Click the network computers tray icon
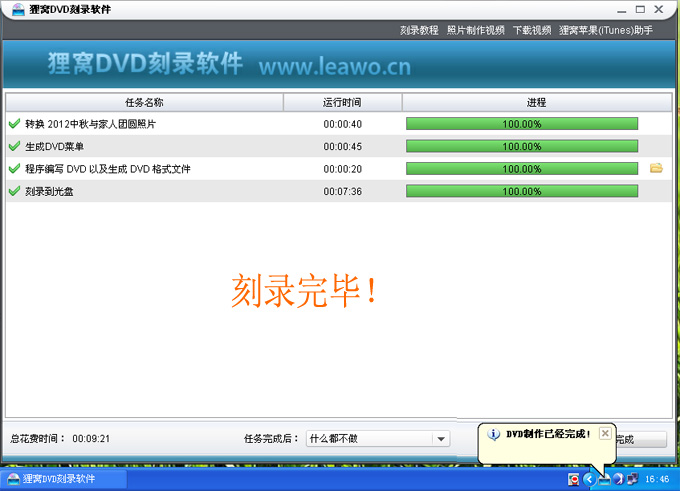 [x=633, y=479]
